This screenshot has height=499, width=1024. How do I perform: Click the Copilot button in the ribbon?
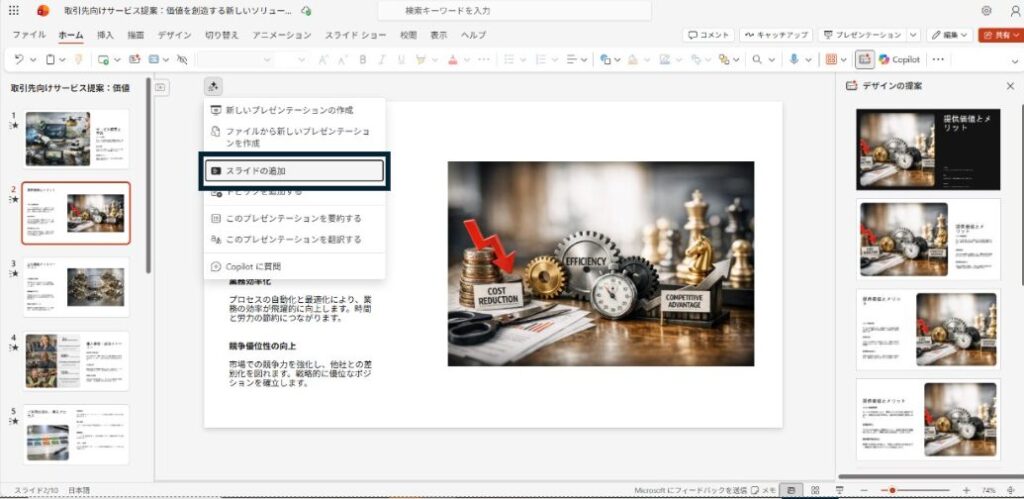pyautogui.click(x=898, y=60)
